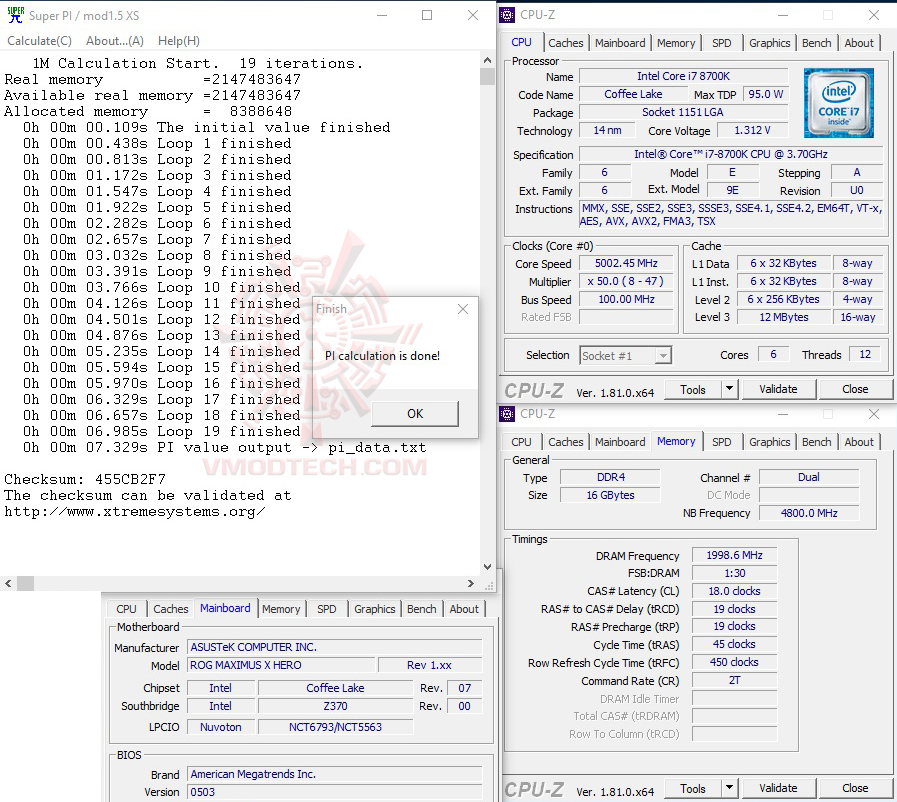Click the Checksum: 455CB2F7 line

pyautogui.click(x=85, y=479)
